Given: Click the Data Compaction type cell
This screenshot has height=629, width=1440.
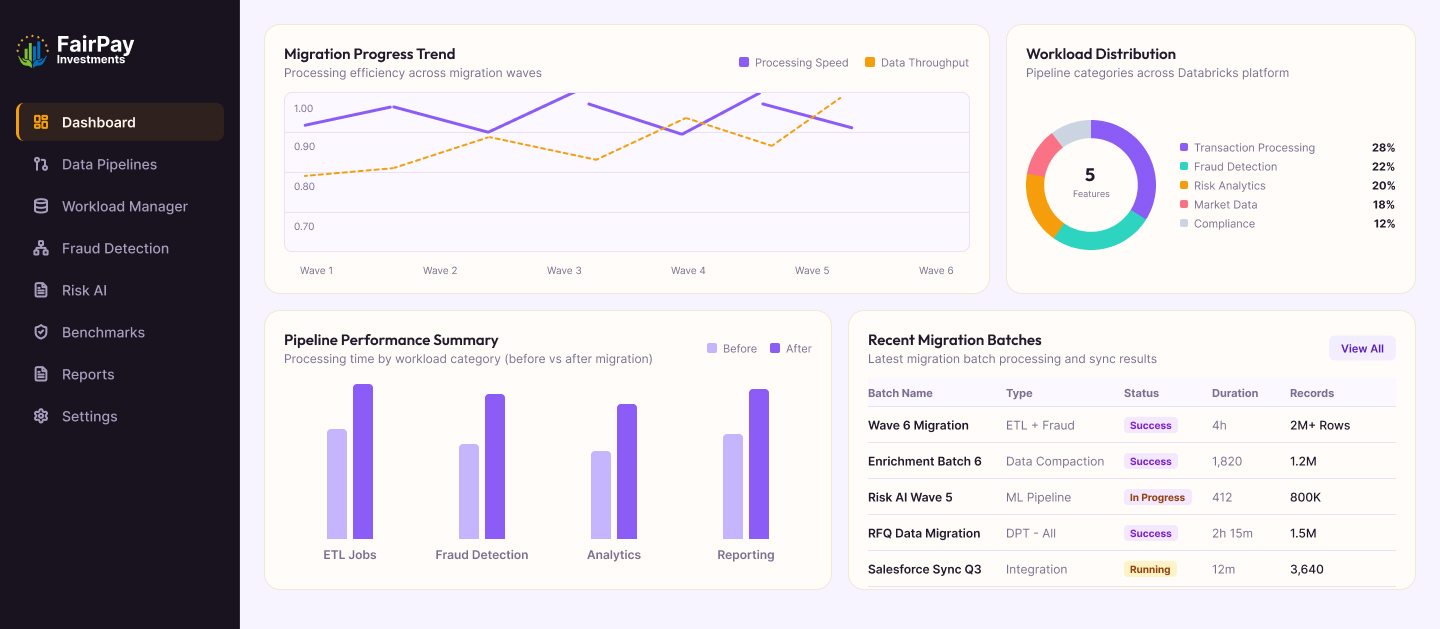Looking at the screenshot, I should click(x=1055, y=461).
